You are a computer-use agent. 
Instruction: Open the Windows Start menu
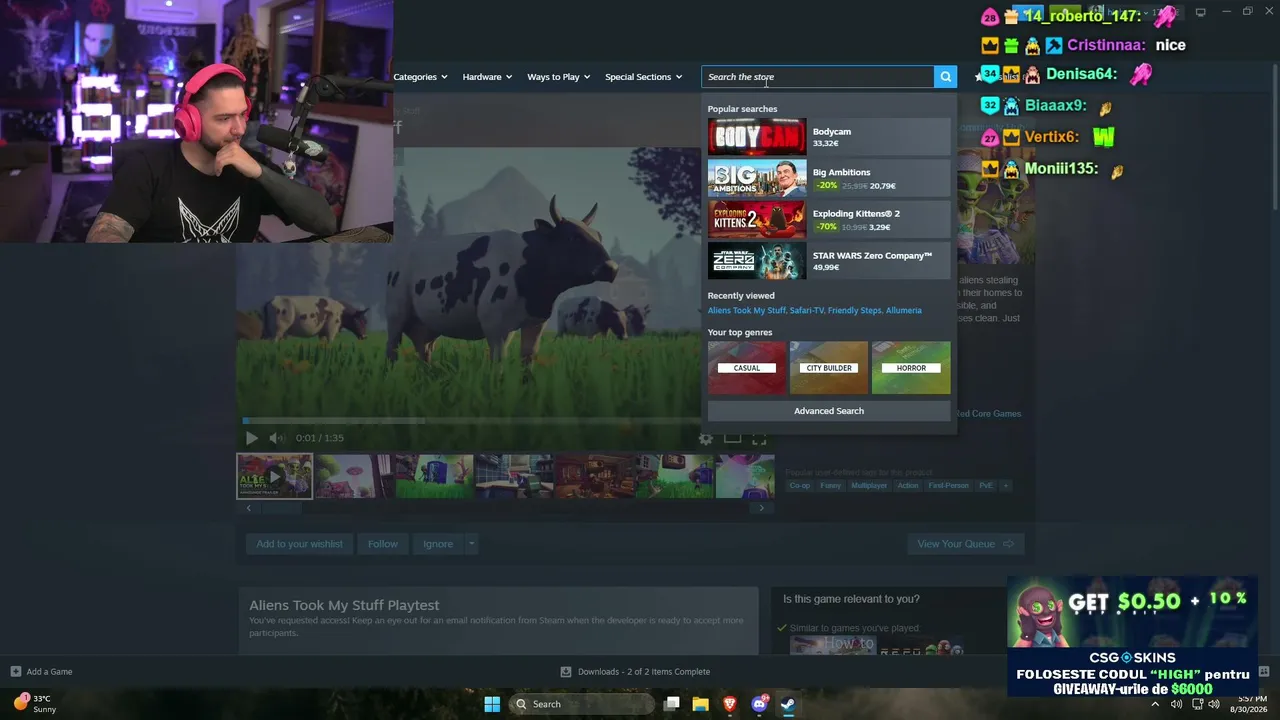click(492, 704)
